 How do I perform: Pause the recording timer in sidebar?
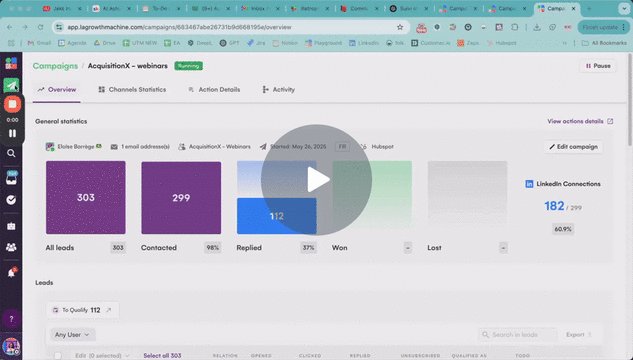12,133
